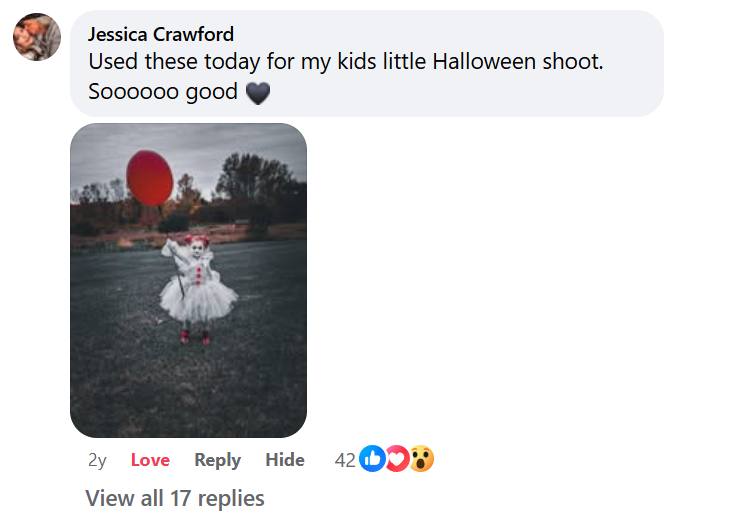Viewport: 730px width, 520px height.
Task: Open Jessica Crawford's profile picture avatar
Action: click(x=33, y=39)
